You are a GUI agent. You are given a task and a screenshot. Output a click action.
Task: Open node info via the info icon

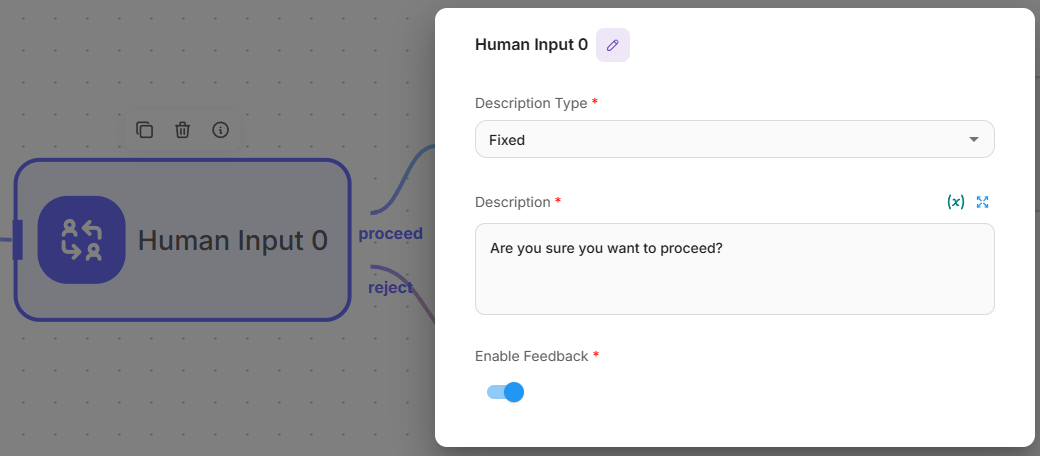(221, 130)
